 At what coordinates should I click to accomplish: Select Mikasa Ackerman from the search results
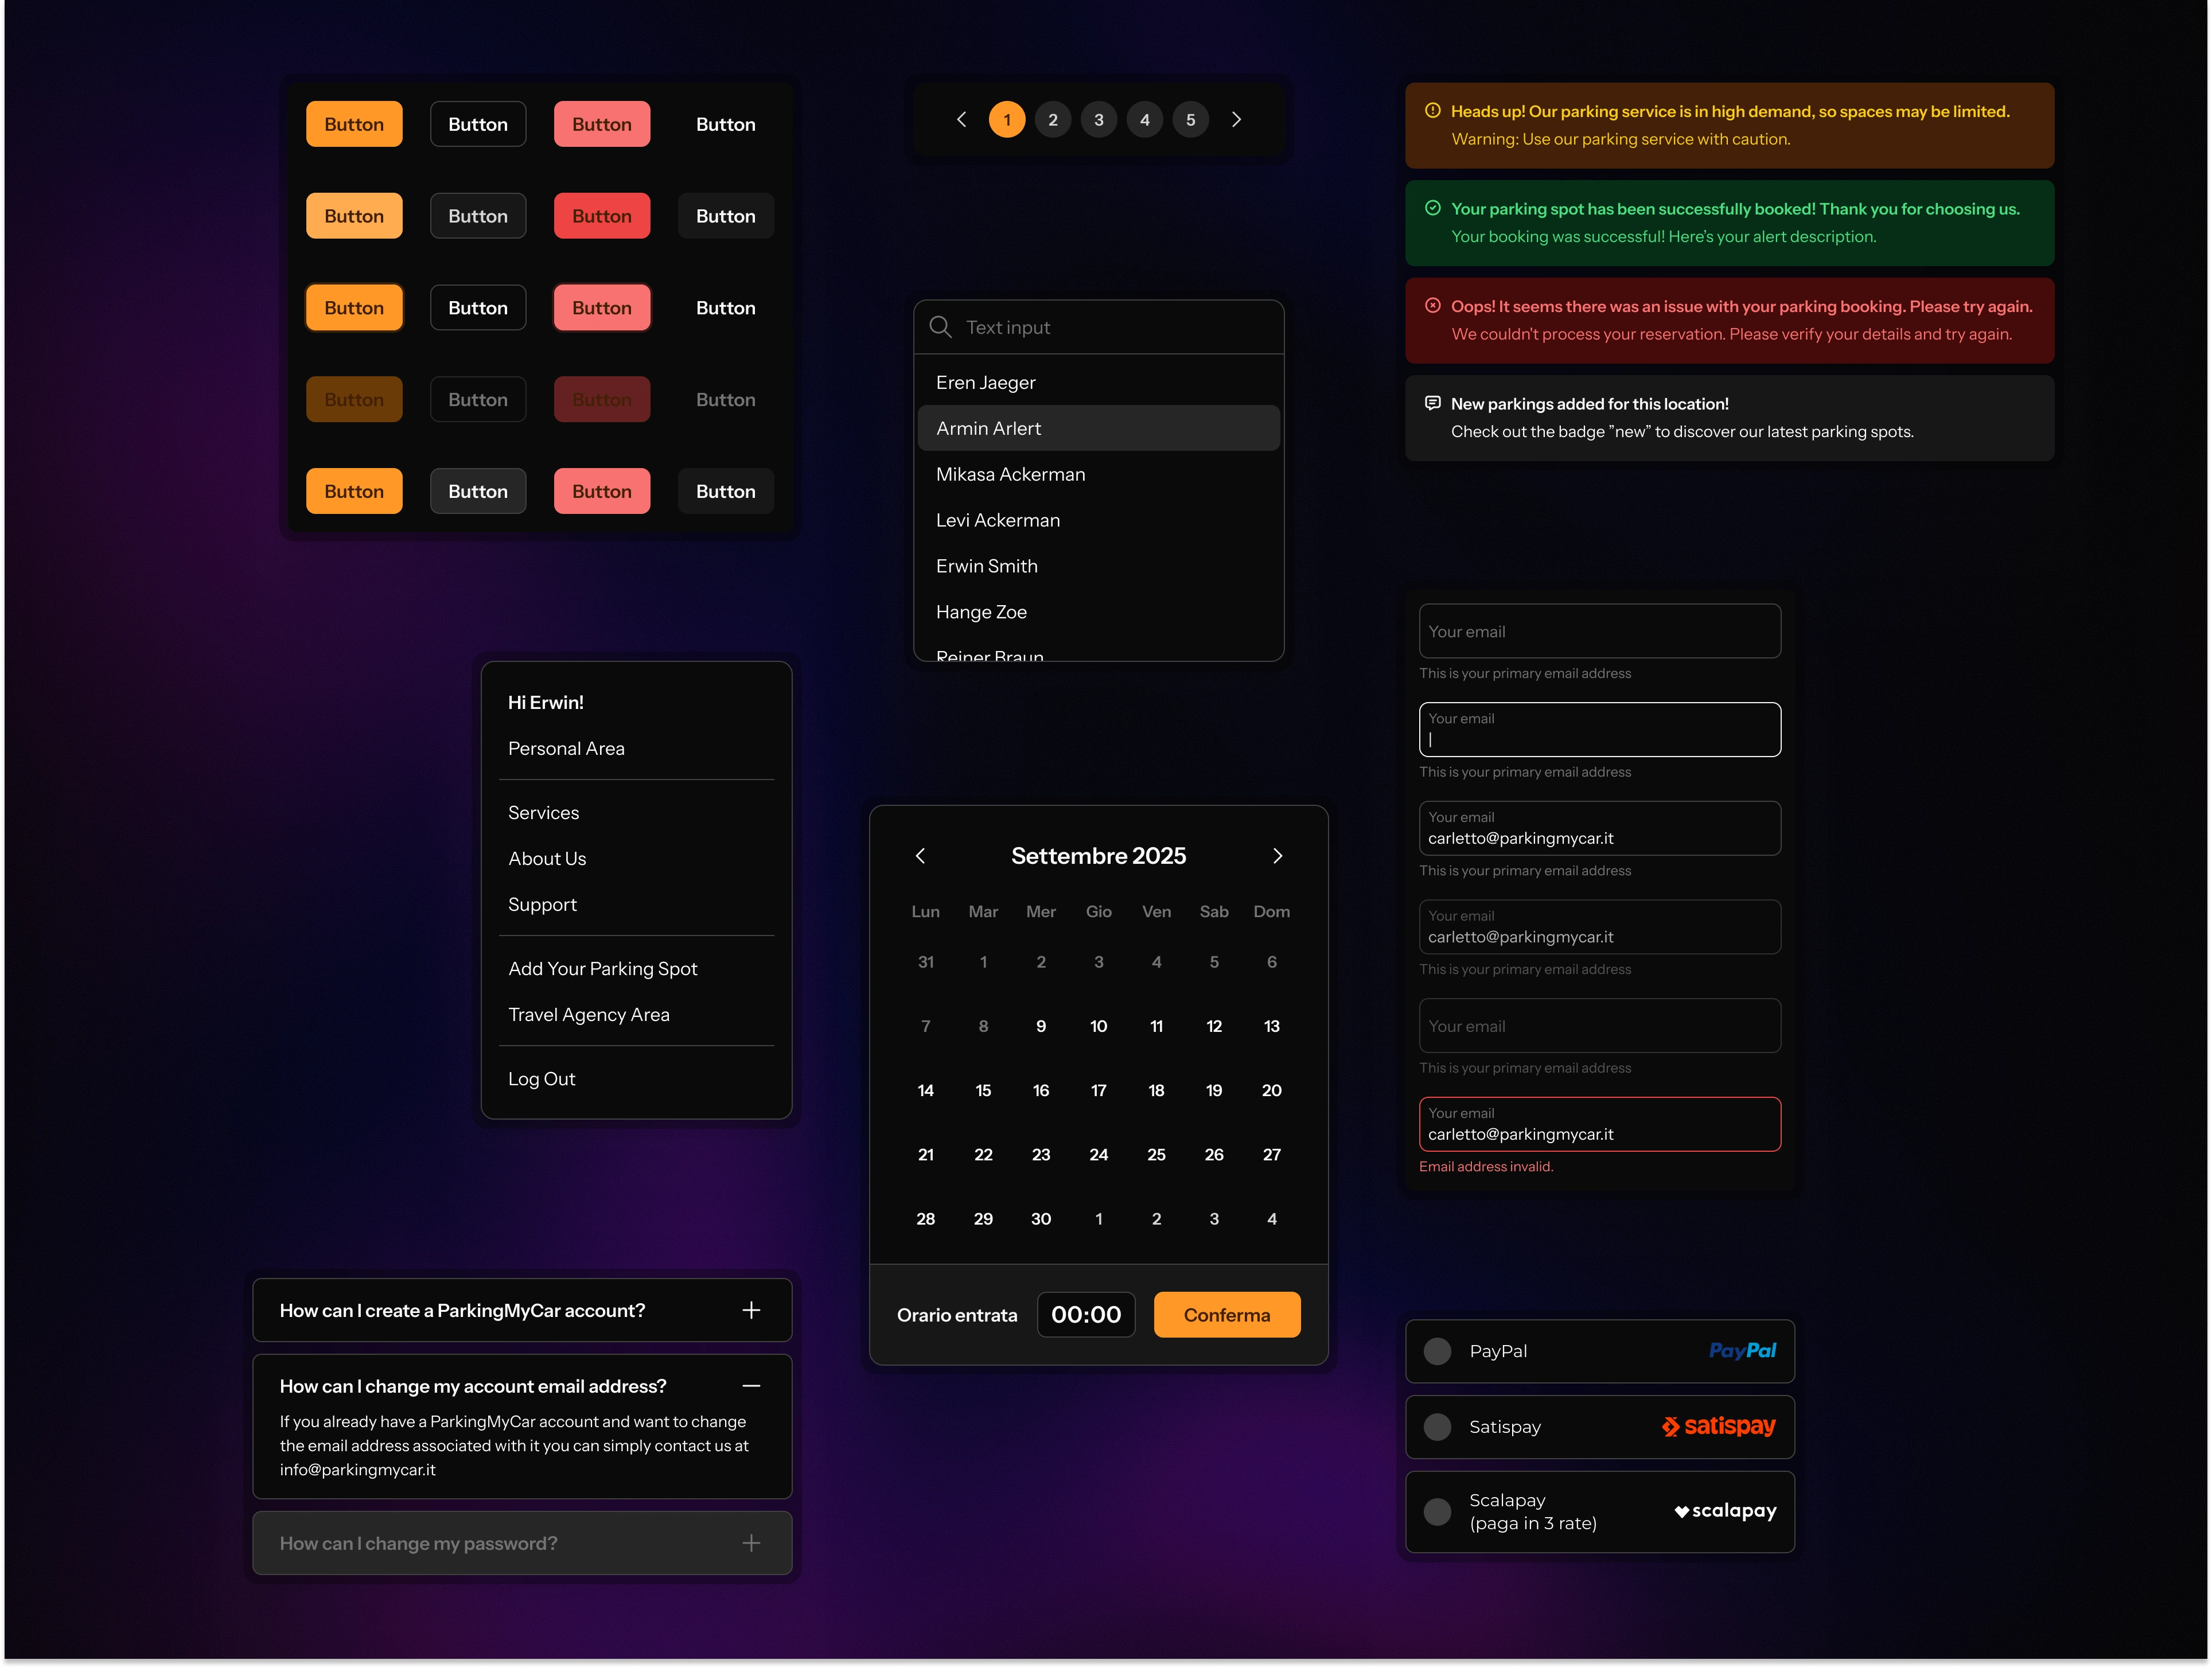click(1010, 473)
